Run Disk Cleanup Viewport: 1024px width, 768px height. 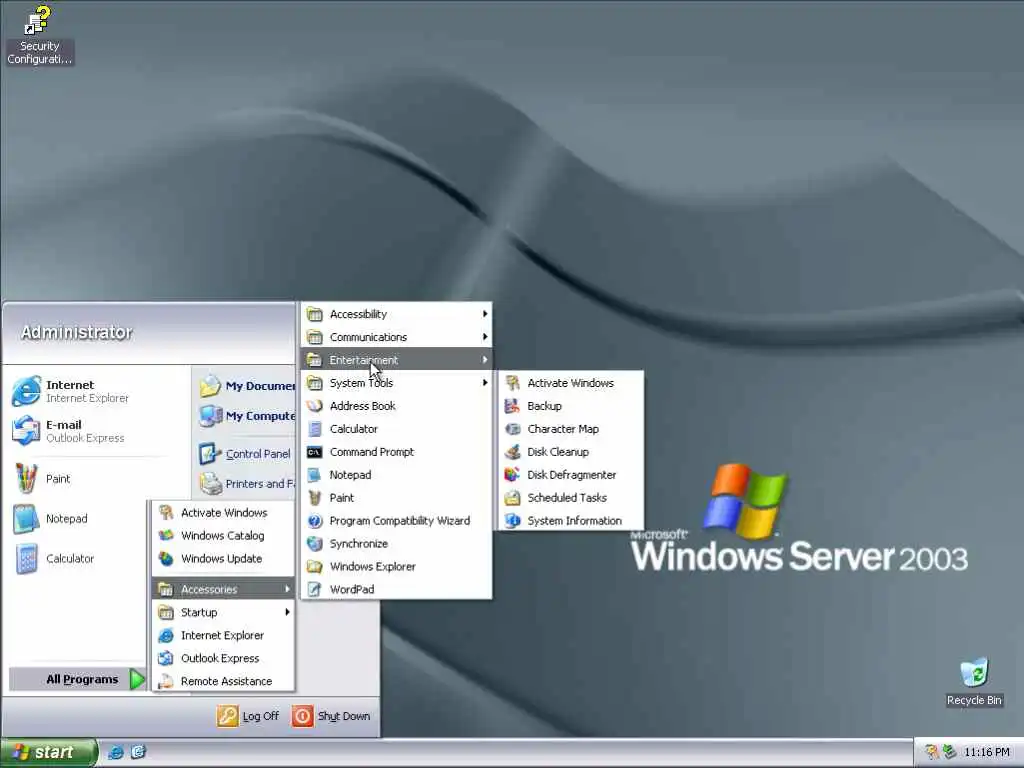(571, 451)
